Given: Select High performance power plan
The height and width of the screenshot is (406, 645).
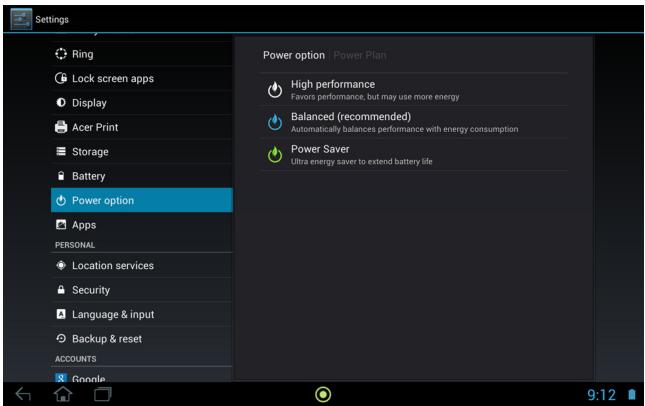Looking at the screenshot, I should coord(414,90).
